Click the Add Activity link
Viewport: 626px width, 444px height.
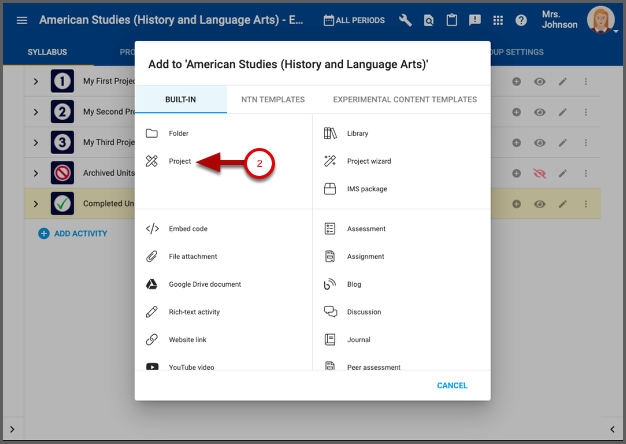(x=73, y=233)
